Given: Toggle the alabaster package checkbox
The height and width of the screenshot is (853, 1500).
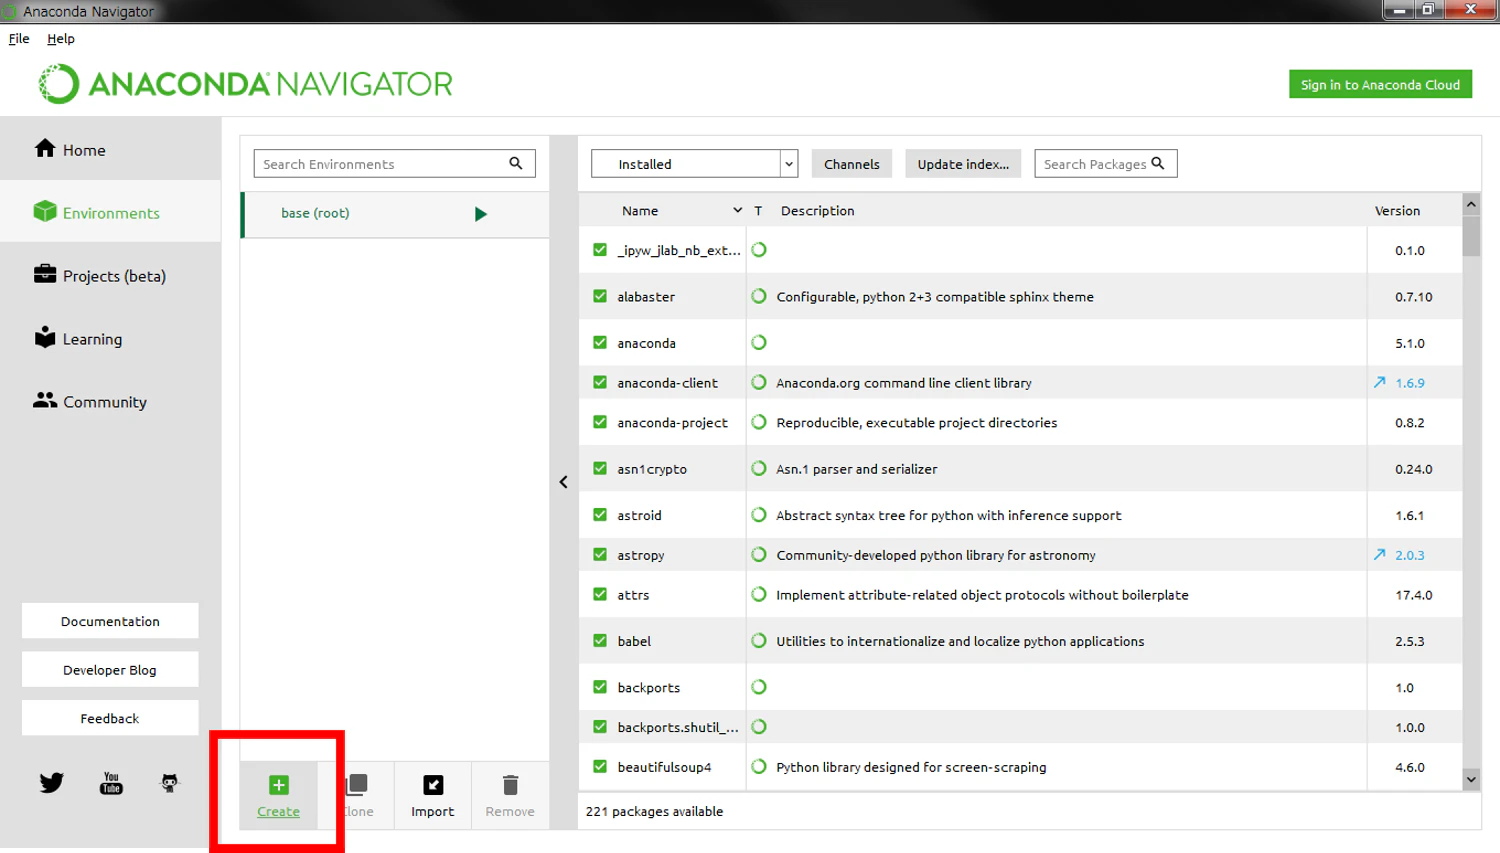Looking at the screenshot, I should [600, 296].
